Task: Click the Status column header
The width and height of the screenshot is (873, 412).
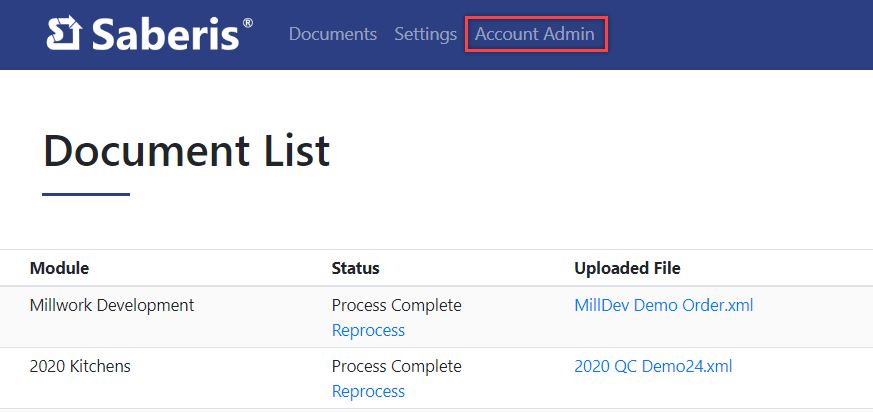Action: [355, 268]
